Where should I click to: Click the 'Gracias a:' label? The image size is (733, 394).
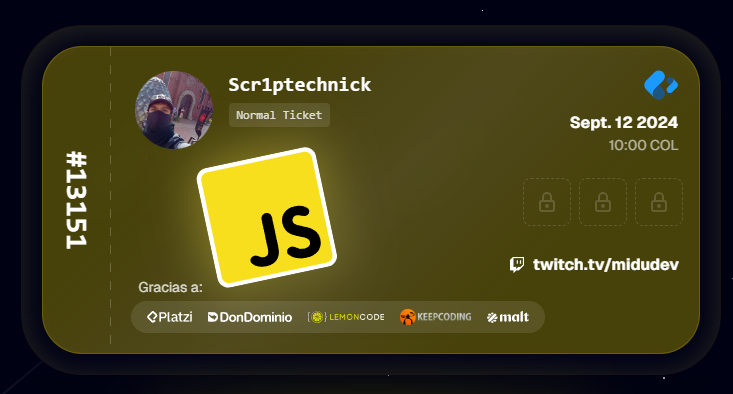(x=171, y=287)
